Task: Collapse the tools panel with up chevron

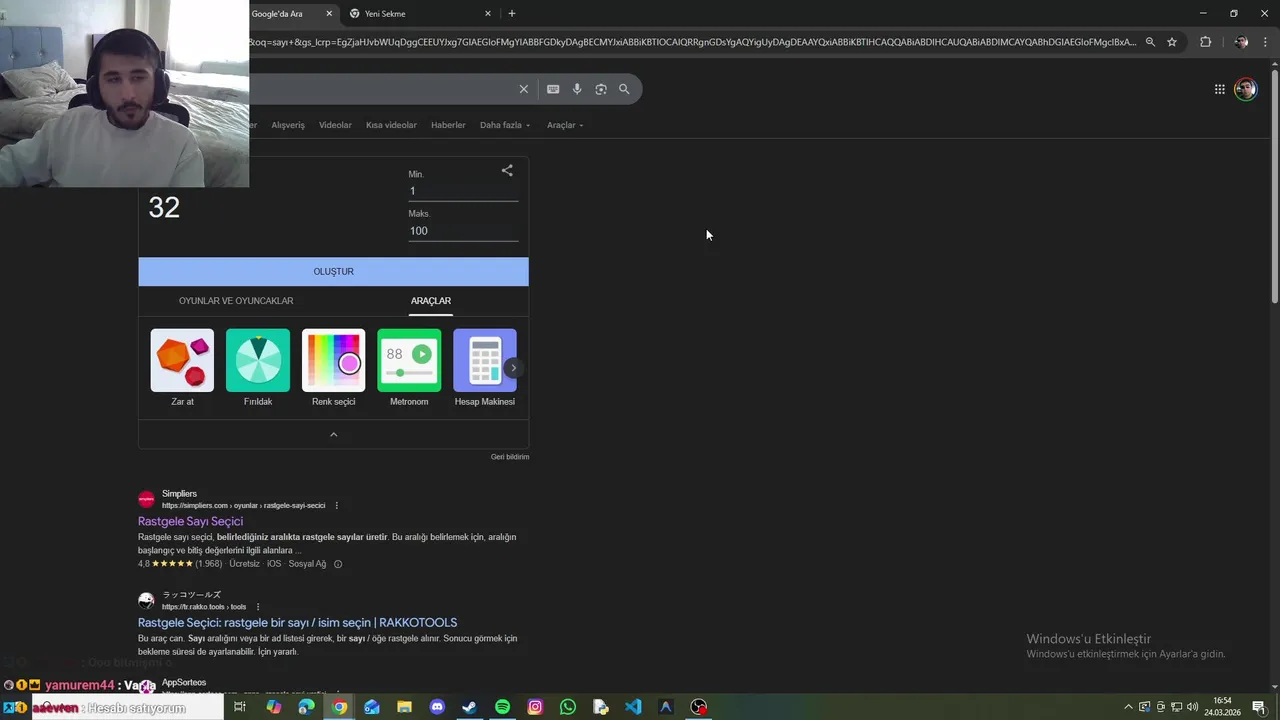Action: (x=334, y=434)
